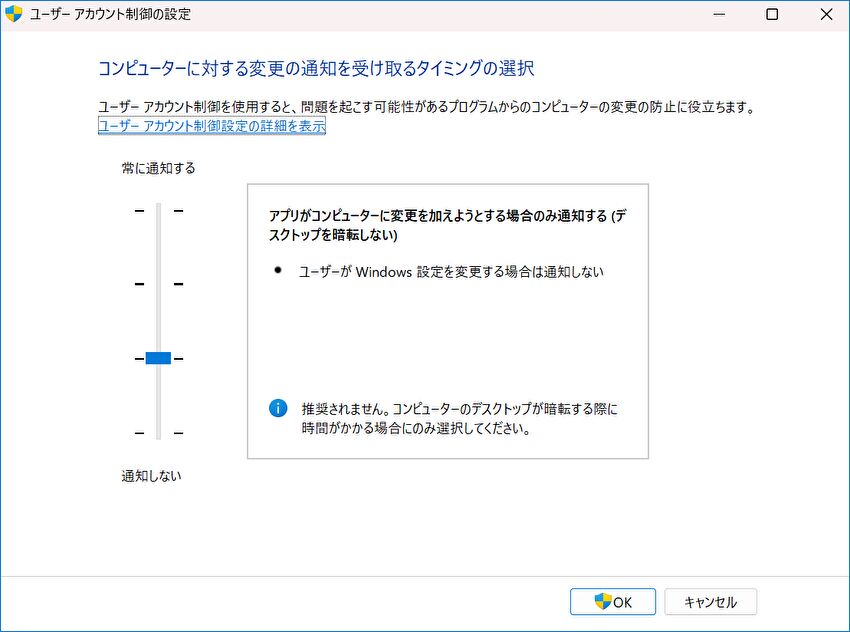The height and width of the screenshot is (632, 850).
Task: Click the 常に通知する label above slider
Action: (158, 168)
